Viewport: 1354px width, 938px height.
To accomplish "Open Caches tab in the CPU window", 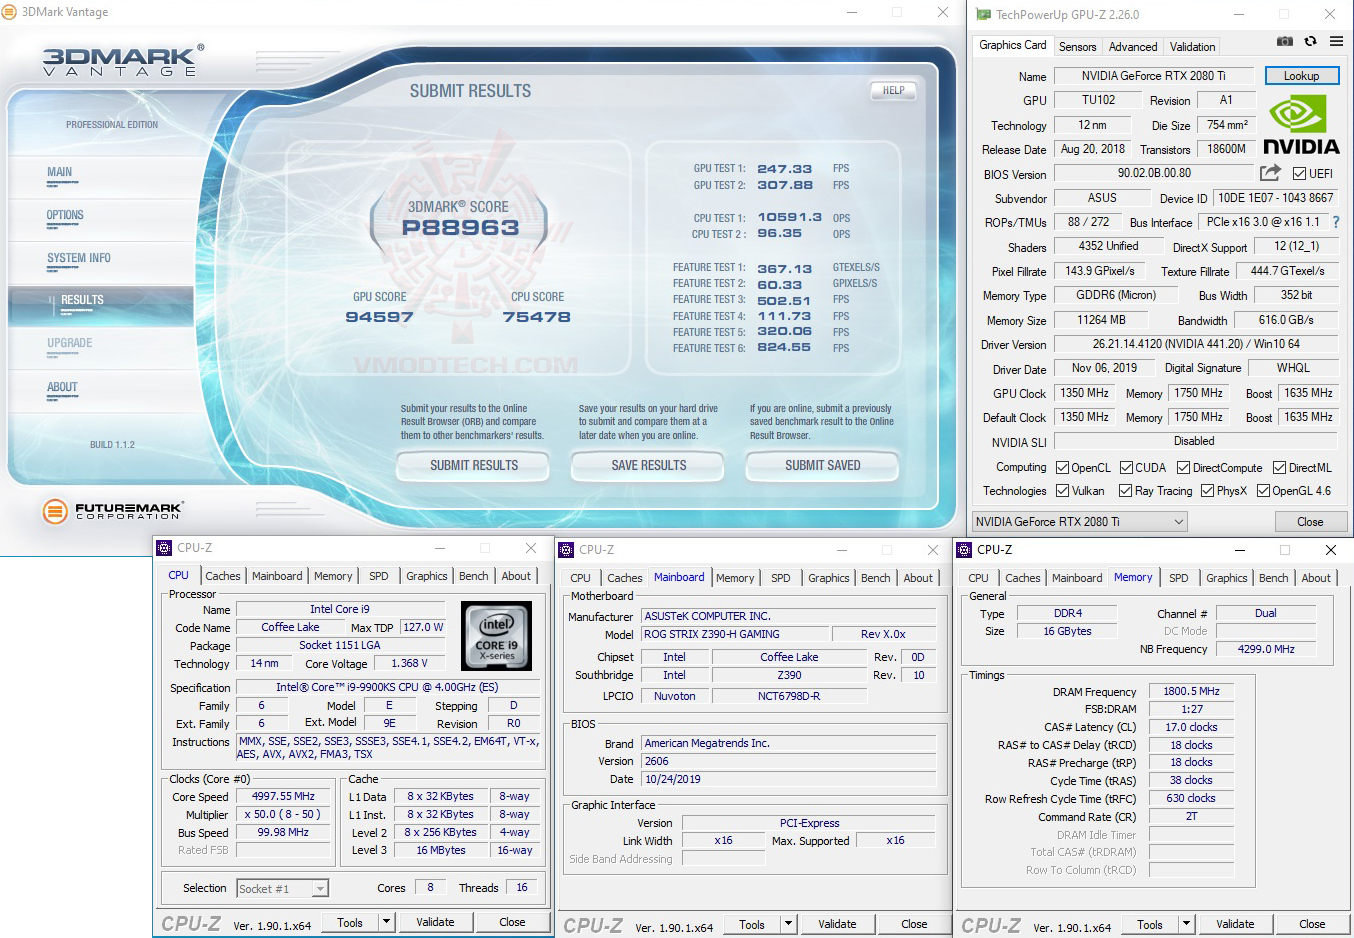I will [x=223, y=576].
